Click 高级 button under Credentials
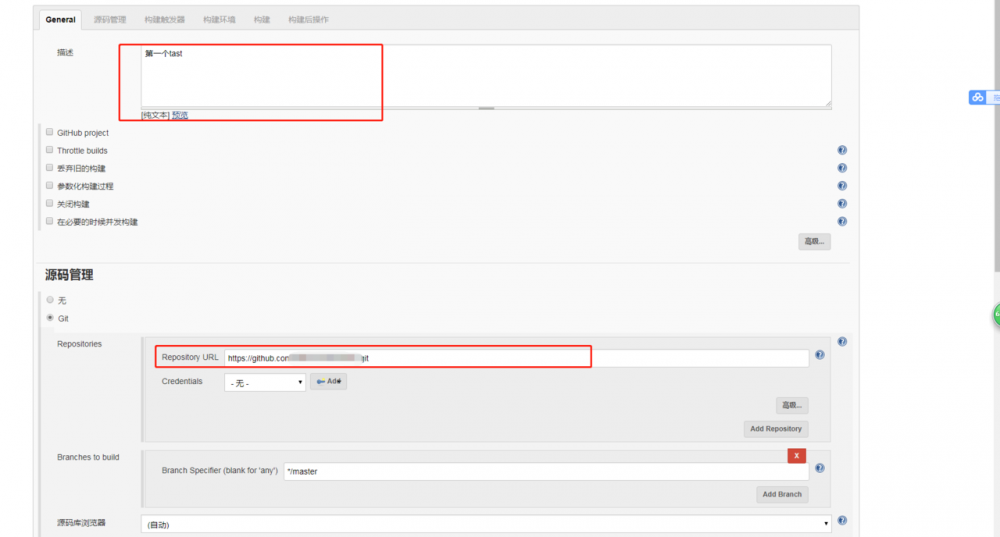This screenshot has width=1000, height=537. point(792,405)
